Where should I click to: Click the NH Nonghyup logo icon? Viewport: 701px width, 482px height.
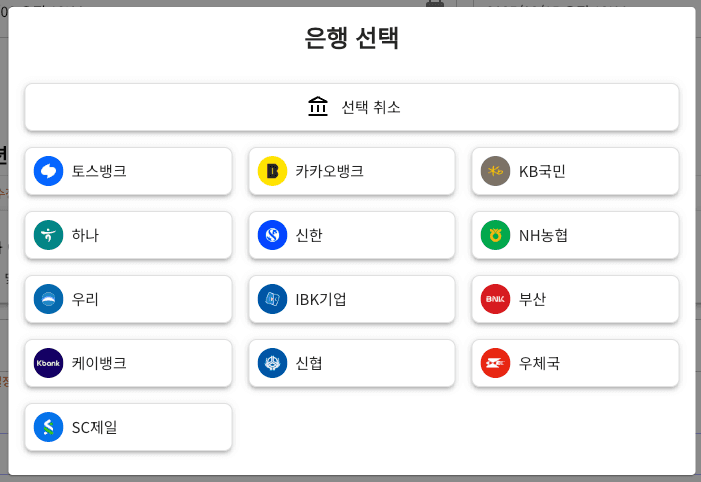click(495, 235)
